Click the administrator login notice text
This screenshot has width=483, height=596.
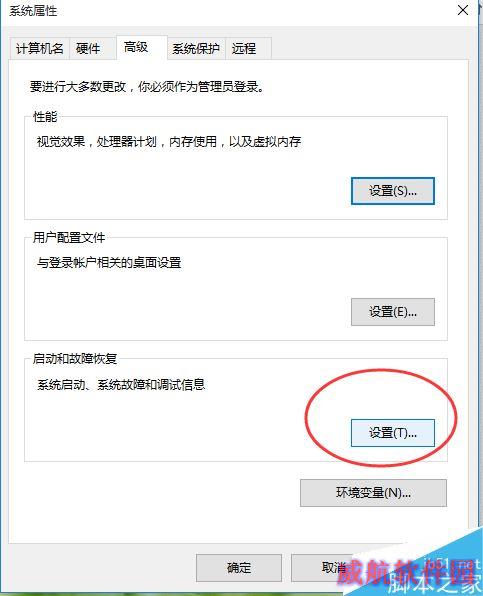147,87
